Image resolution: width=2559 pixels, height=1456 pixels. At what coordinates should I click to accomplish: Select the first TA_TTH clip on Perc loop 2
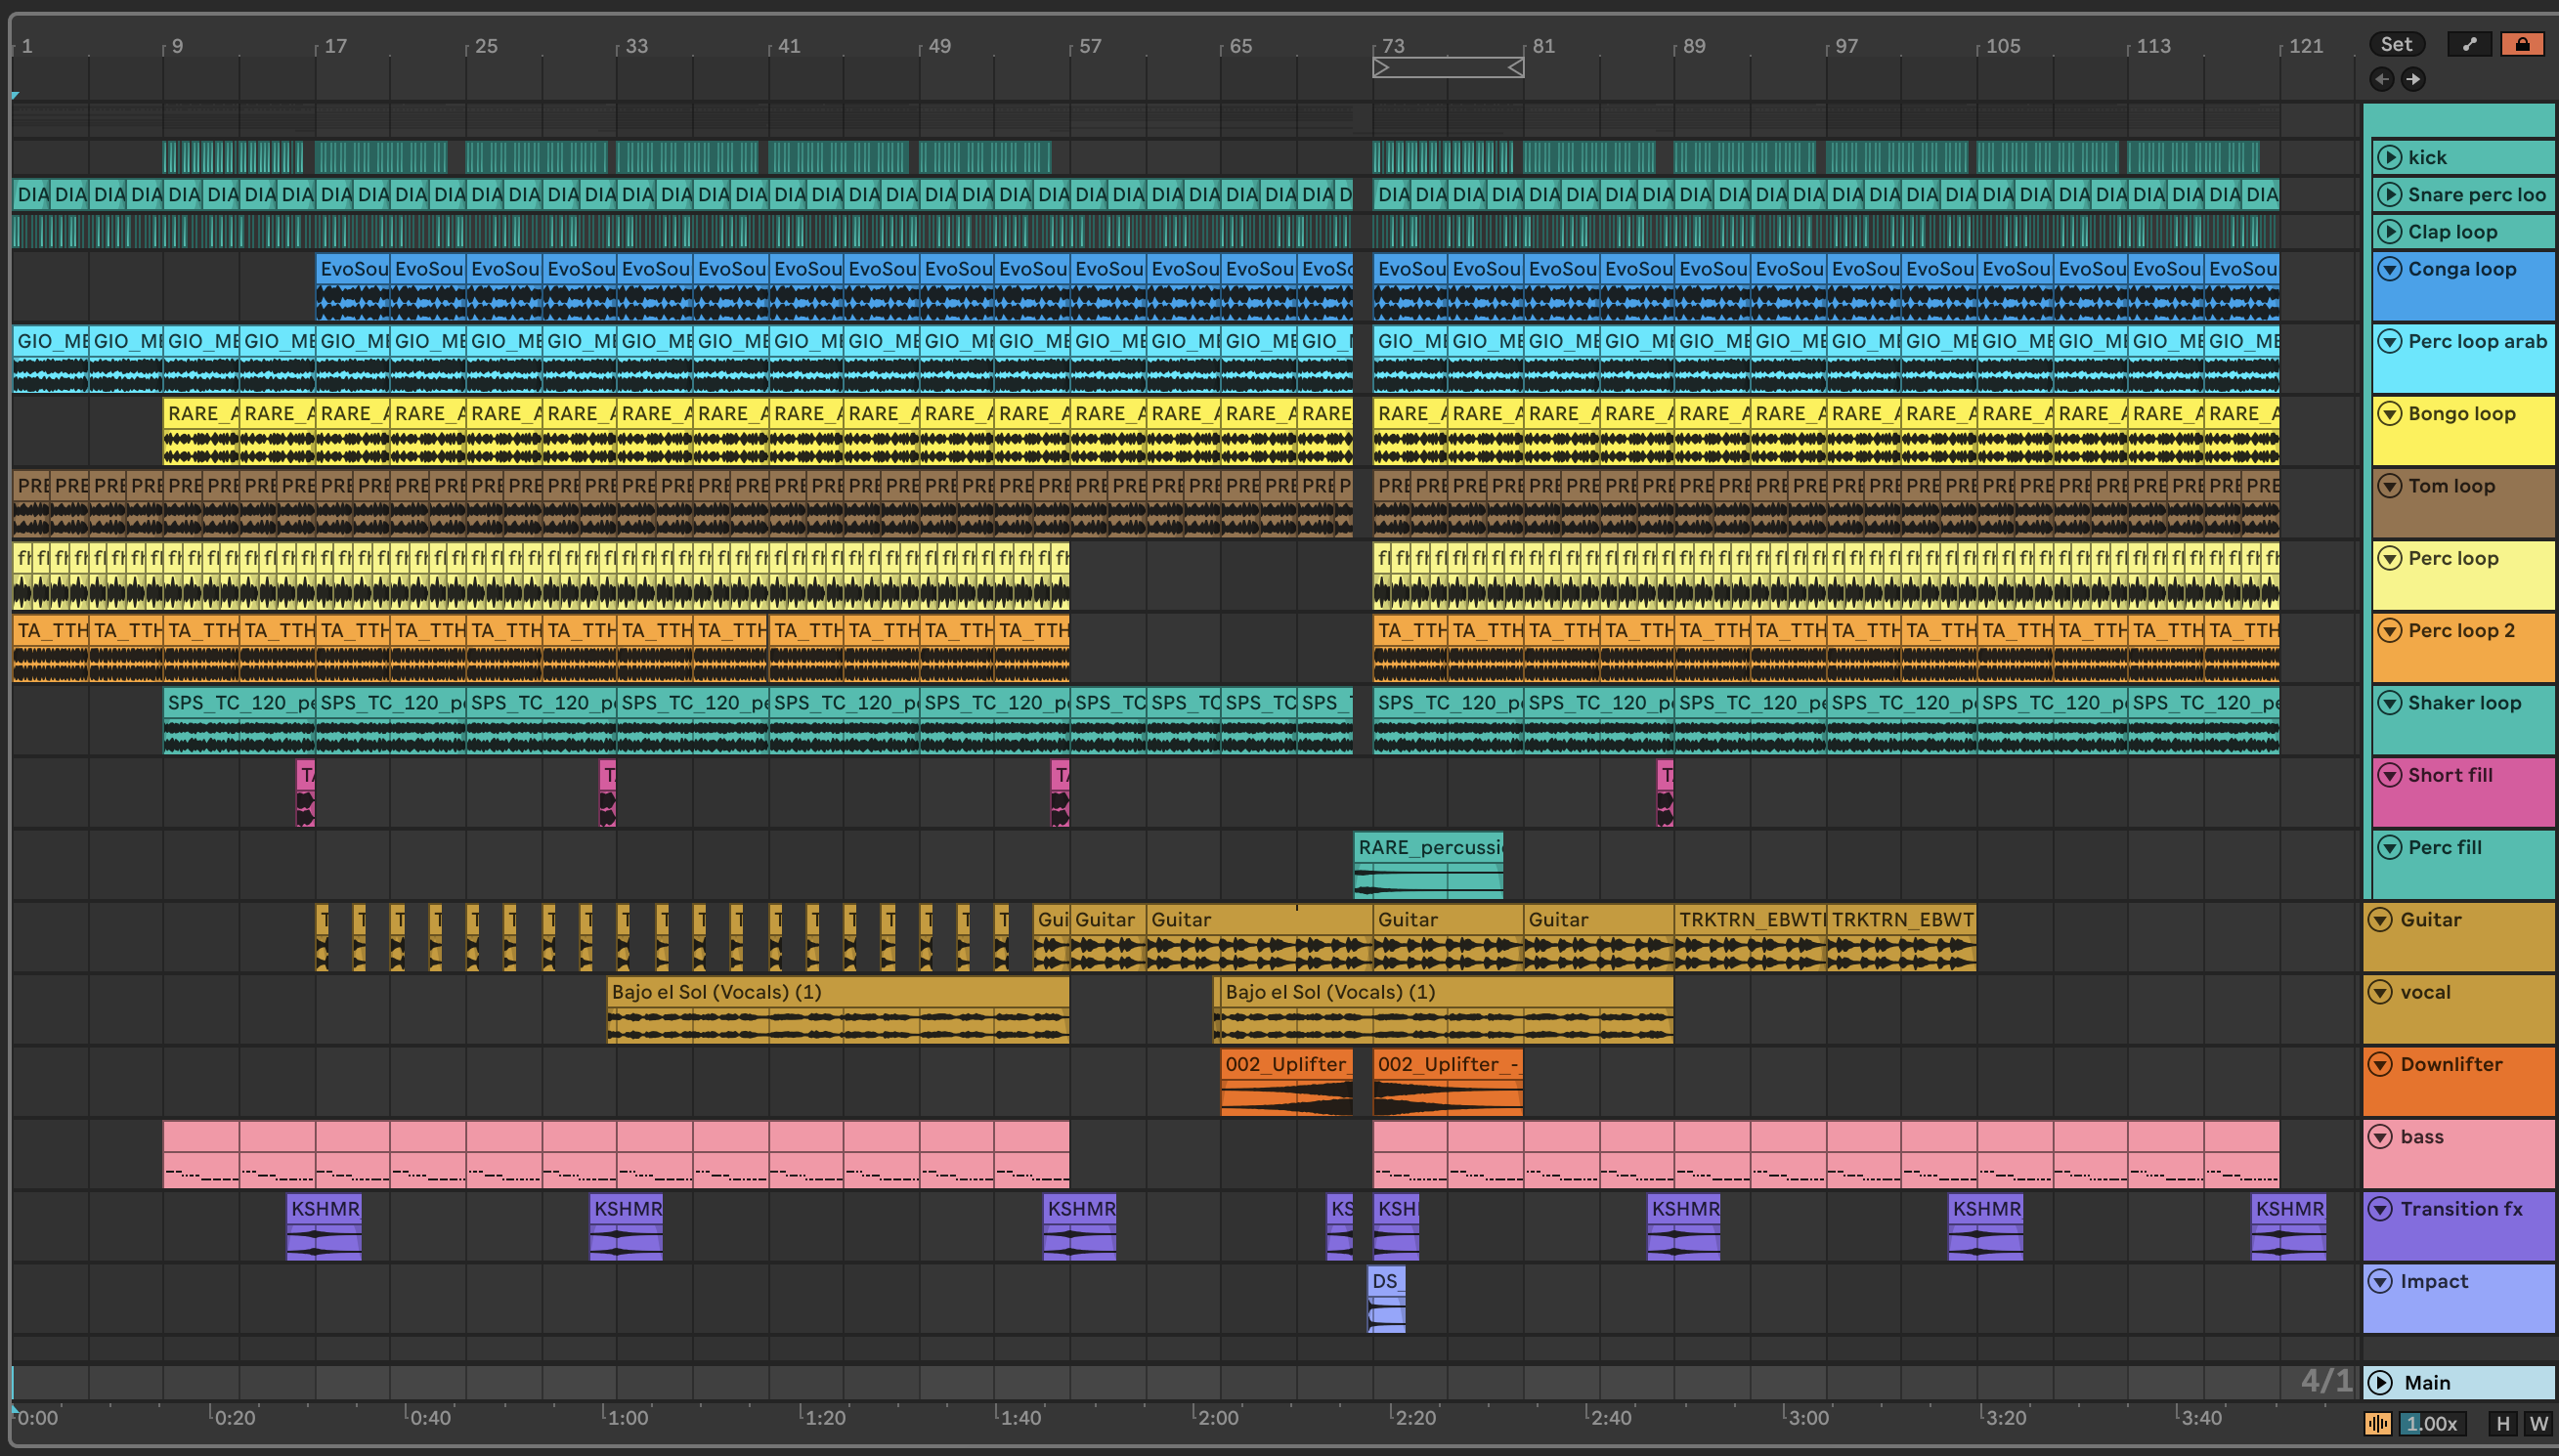pyautogui.click(x=50, y=647)
